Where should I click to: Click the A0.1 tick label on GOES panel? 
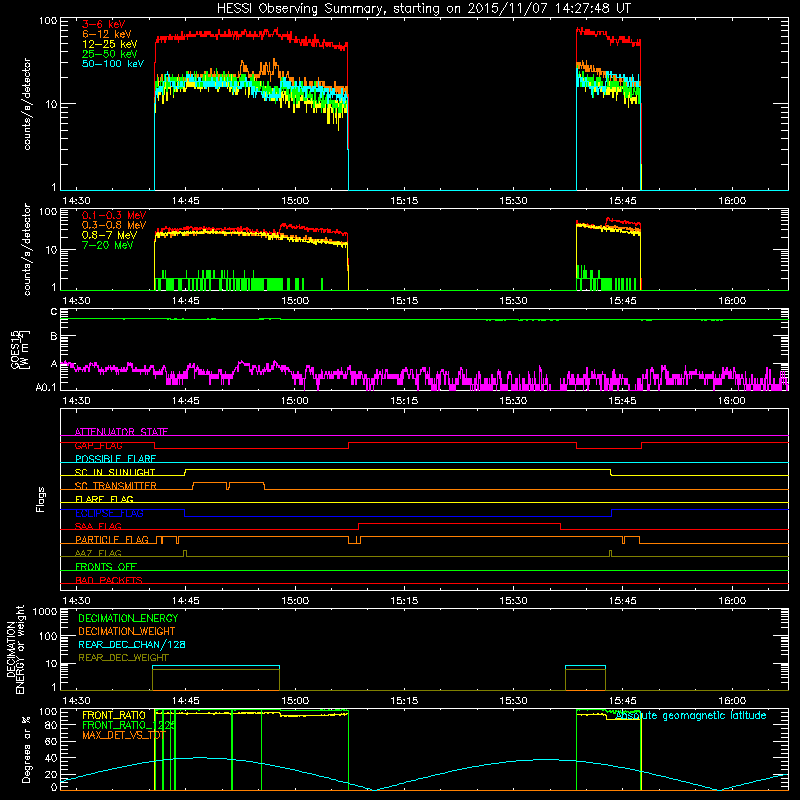click(x=46, y=388)
